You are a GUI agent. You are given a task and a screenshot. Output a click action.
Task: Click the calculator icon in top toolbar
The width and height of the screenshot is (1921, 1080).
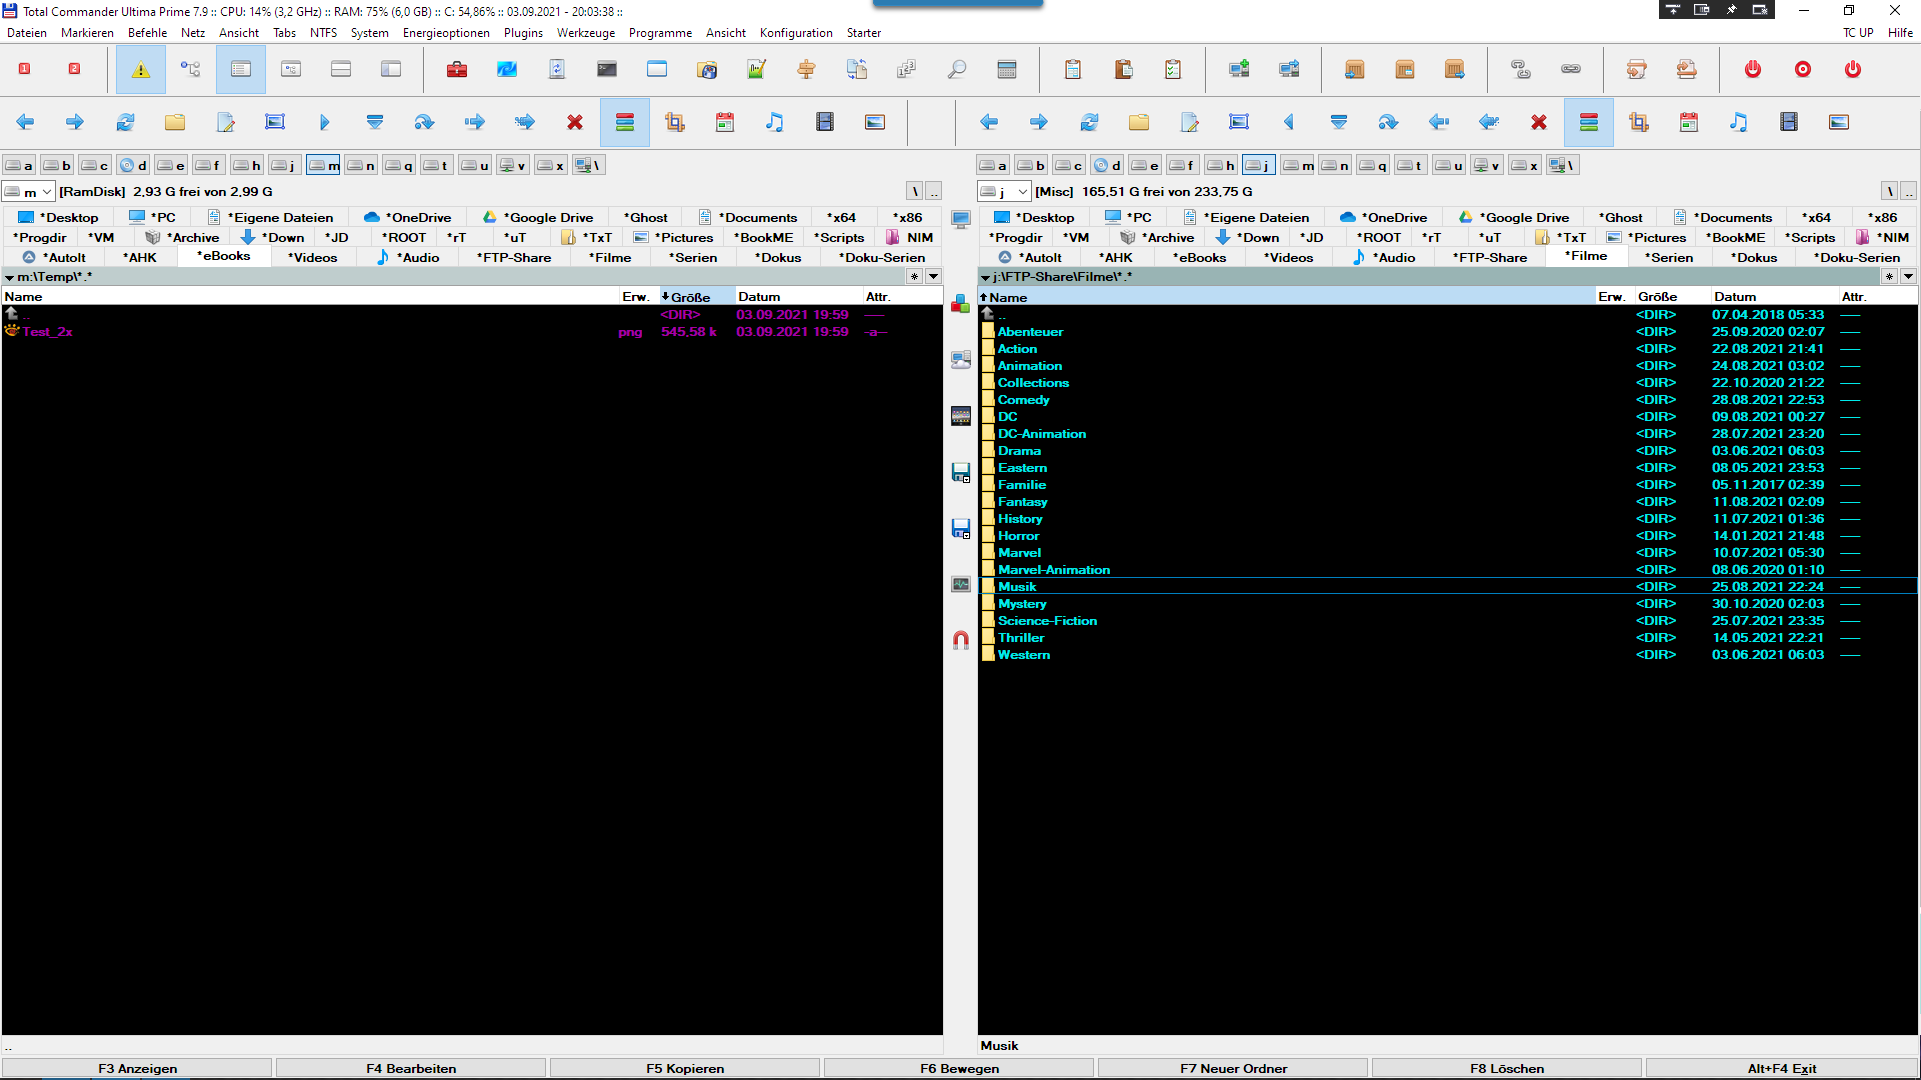point(1007,69)
